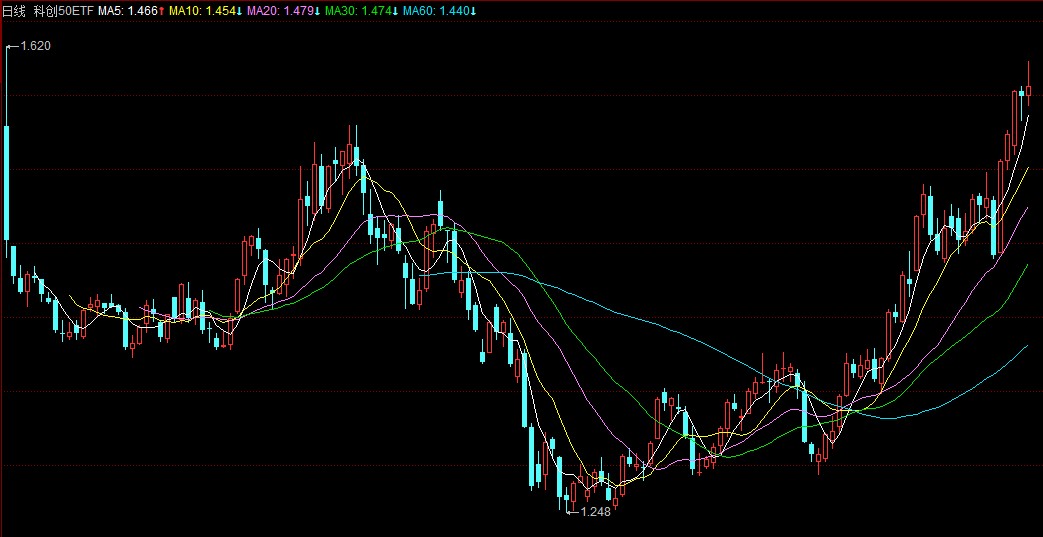Select the yellow MA10 indicator label
The image size is (1043, 537).
click(202, 10)
